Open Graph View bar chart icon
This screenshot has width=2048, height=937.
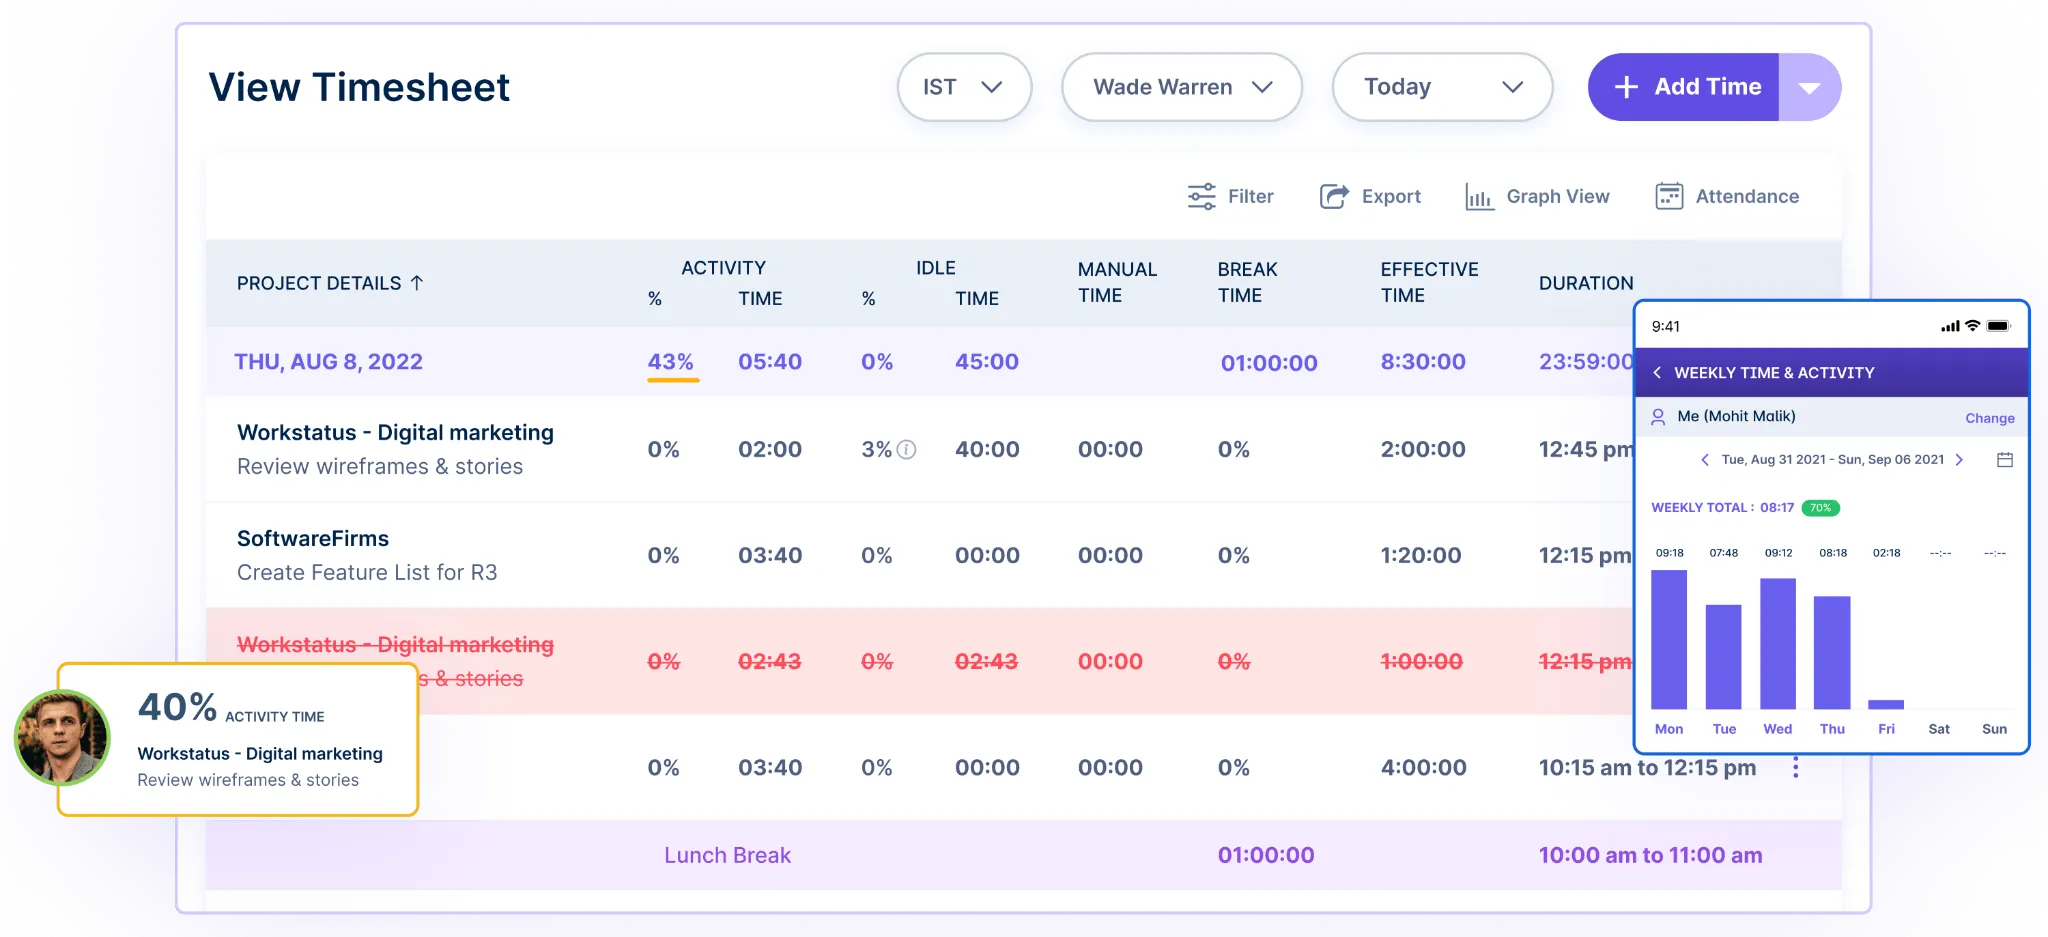click(1479, 197)
